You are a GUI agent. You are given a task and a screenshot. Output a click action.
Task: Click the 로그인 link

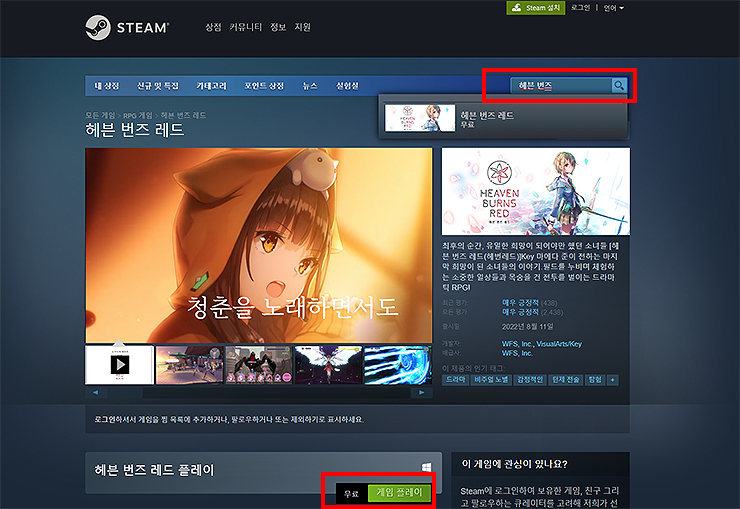click(580, 8)
